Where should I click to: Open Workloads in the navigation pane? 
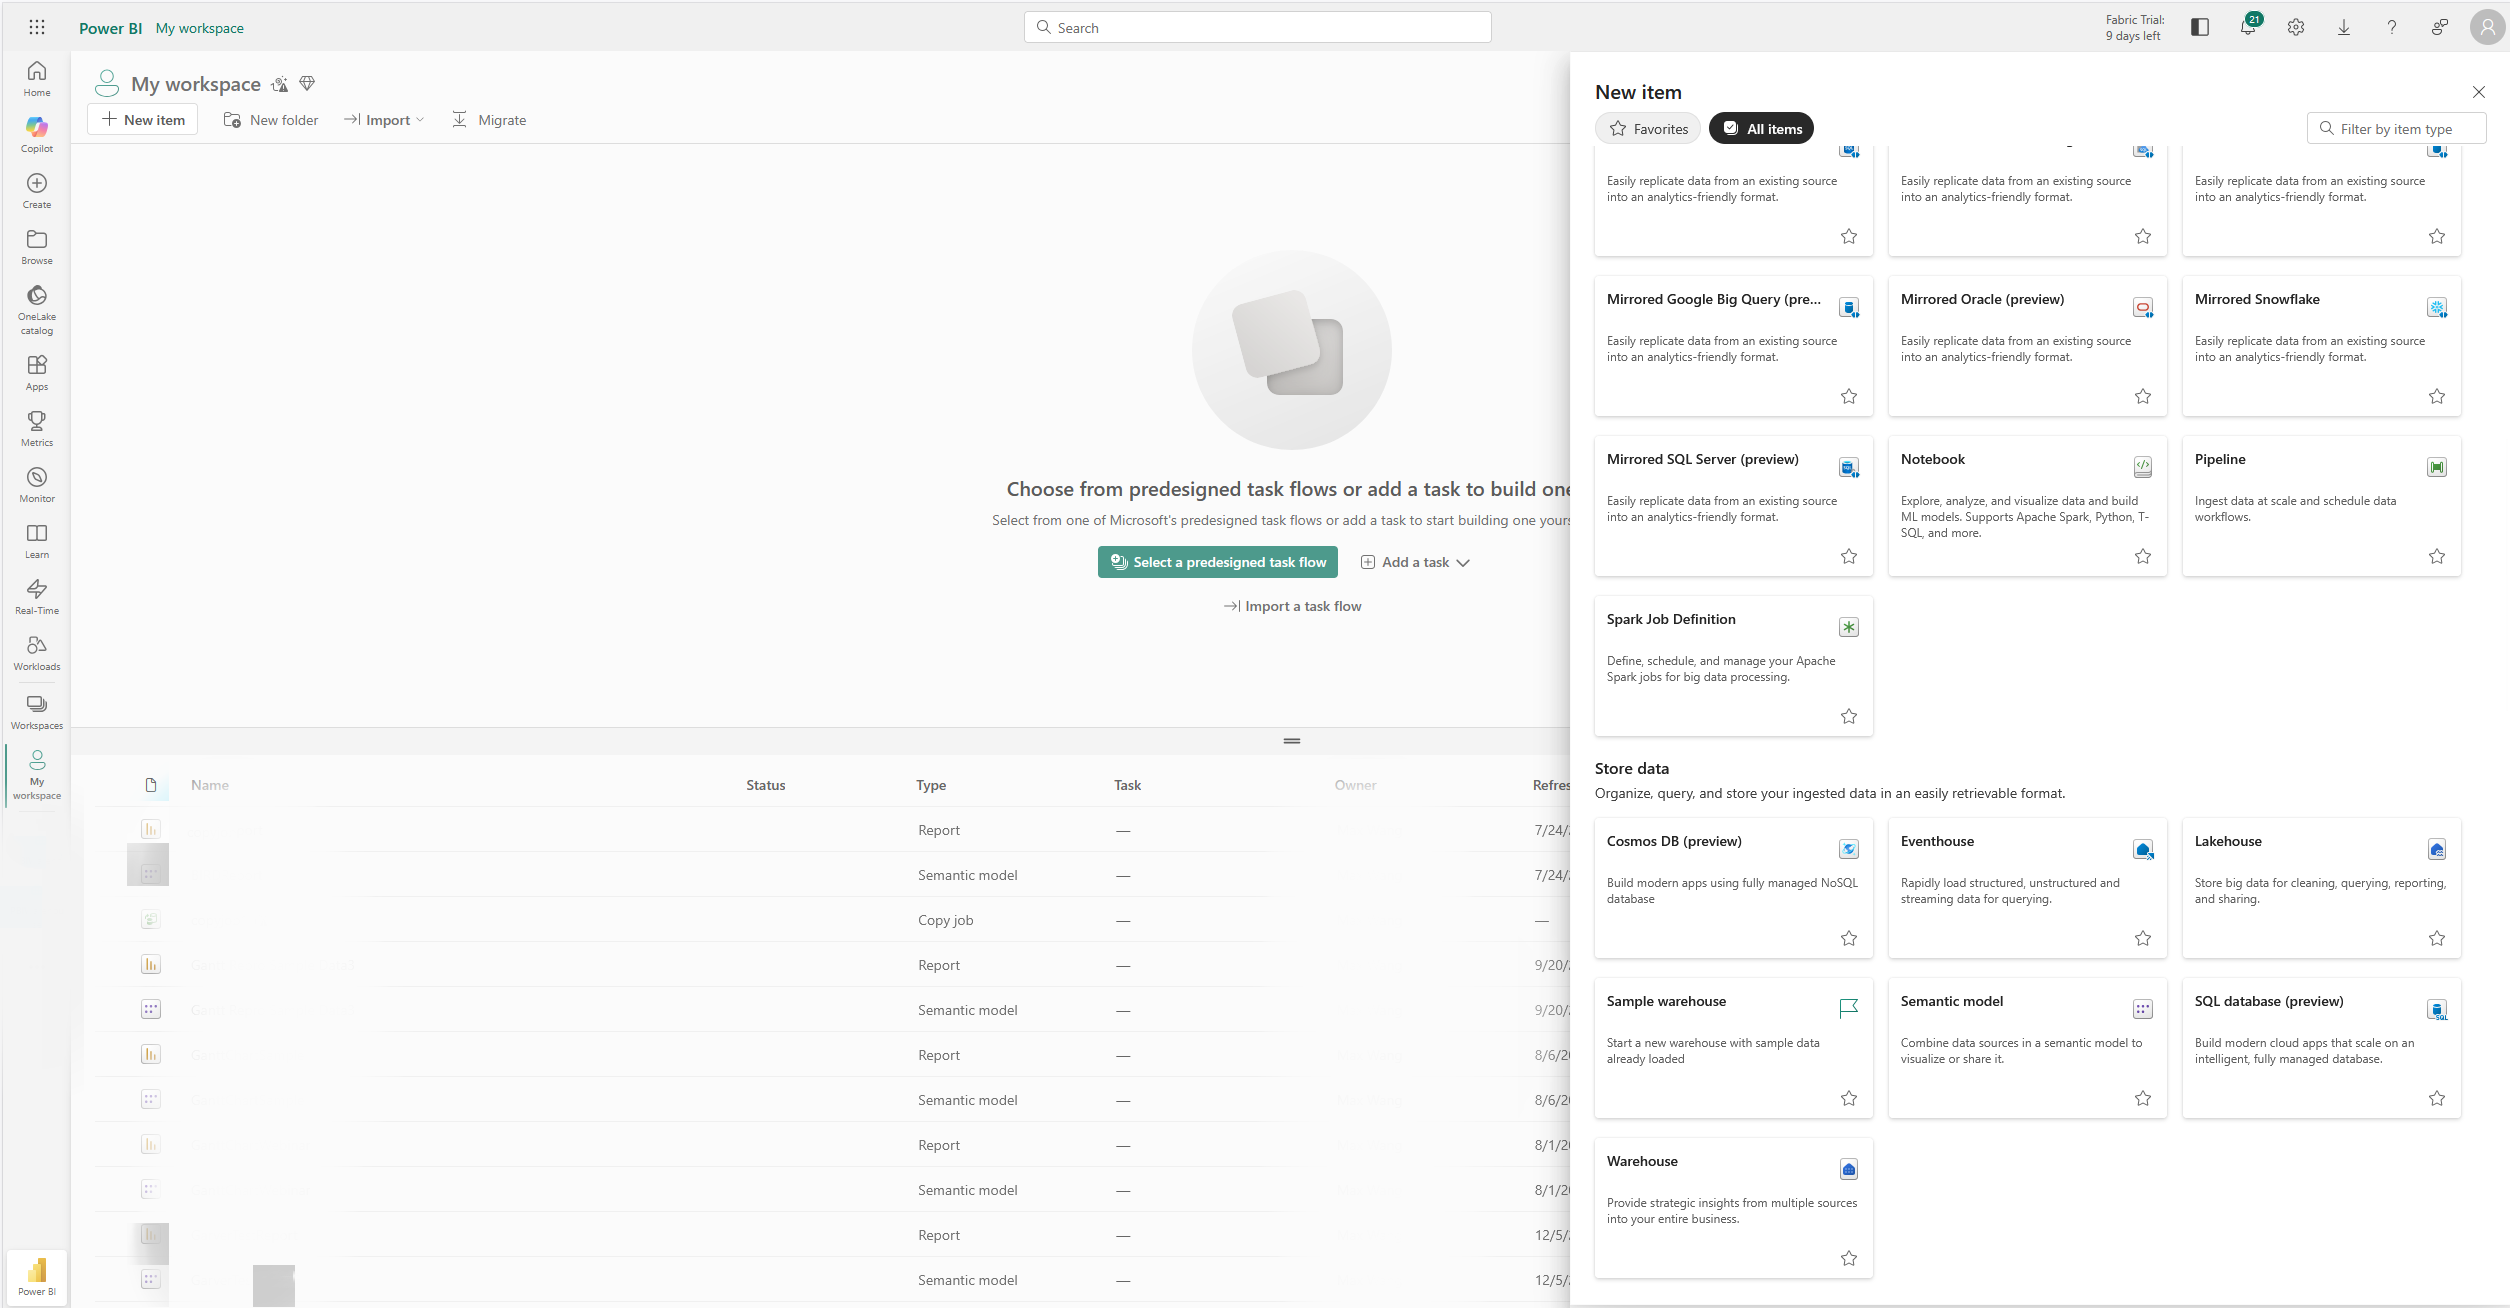click(37, 652)
